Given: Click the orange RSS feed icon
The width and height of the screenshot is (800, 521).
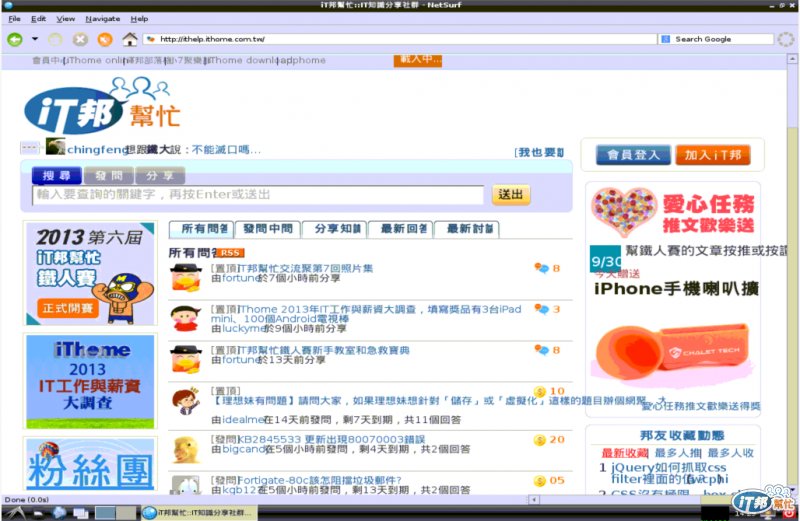Looking at the screenshot, I should (x=230, y=253).
